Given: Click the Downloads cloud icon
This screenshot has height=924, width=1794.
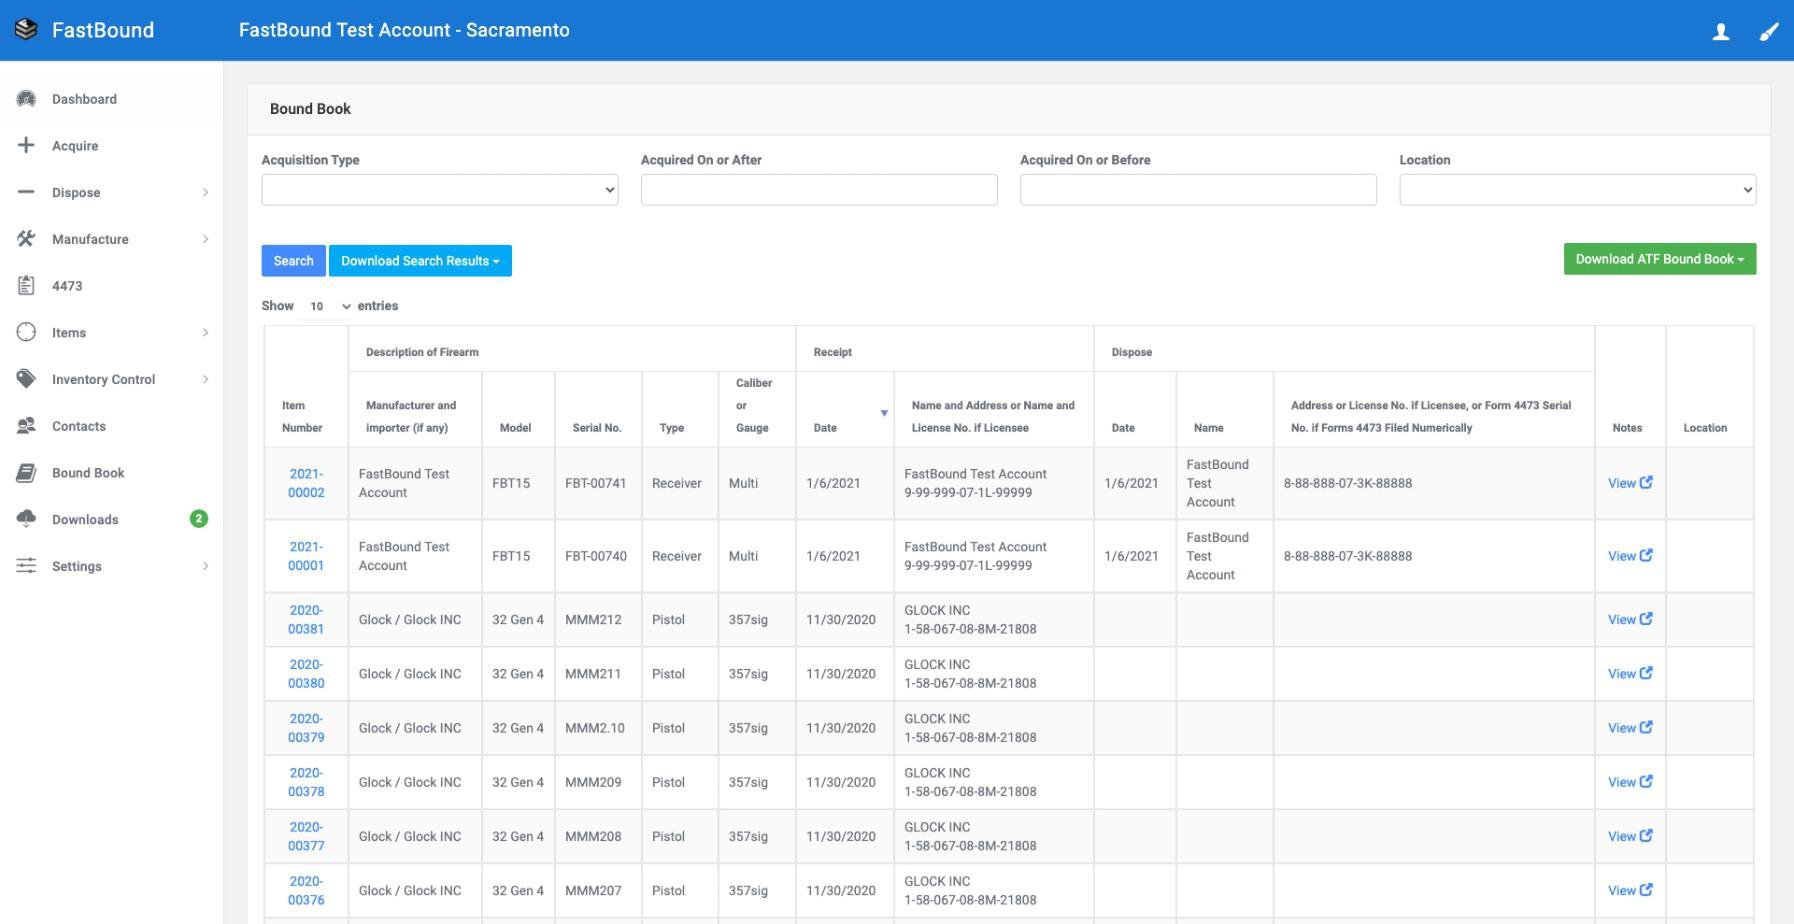Looking at the screenshot, I should [26, 519].
